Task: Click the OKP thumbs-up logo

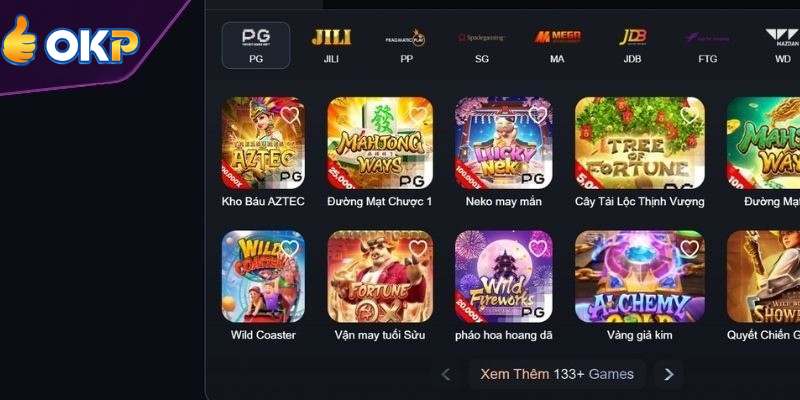Action: click(70, 41)
